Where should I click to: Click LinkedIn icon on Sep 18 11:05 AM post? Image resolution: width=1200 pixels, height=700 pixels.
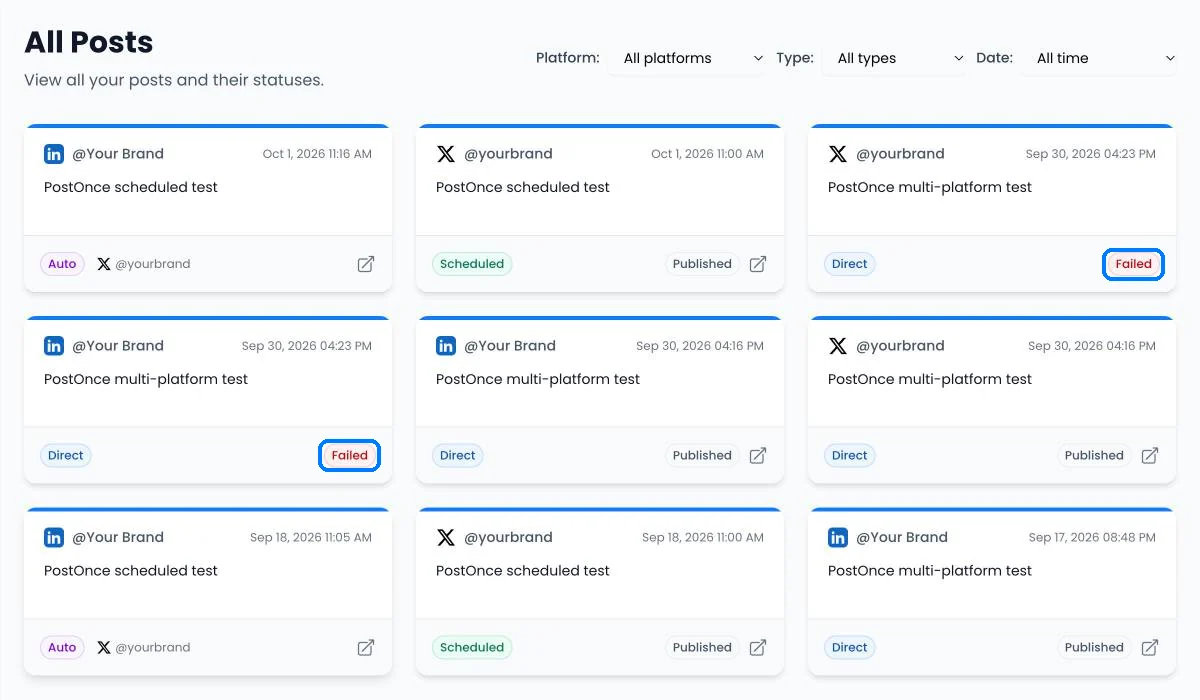pos(54,538)
